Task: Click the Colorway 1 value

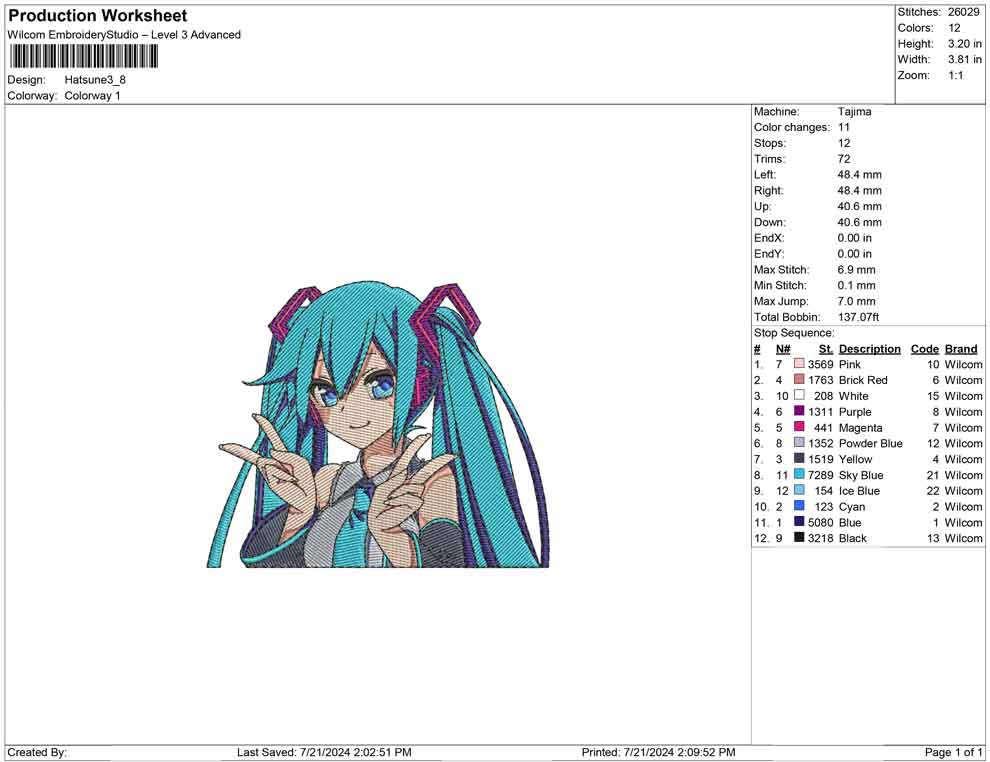Action: [92, 95]
